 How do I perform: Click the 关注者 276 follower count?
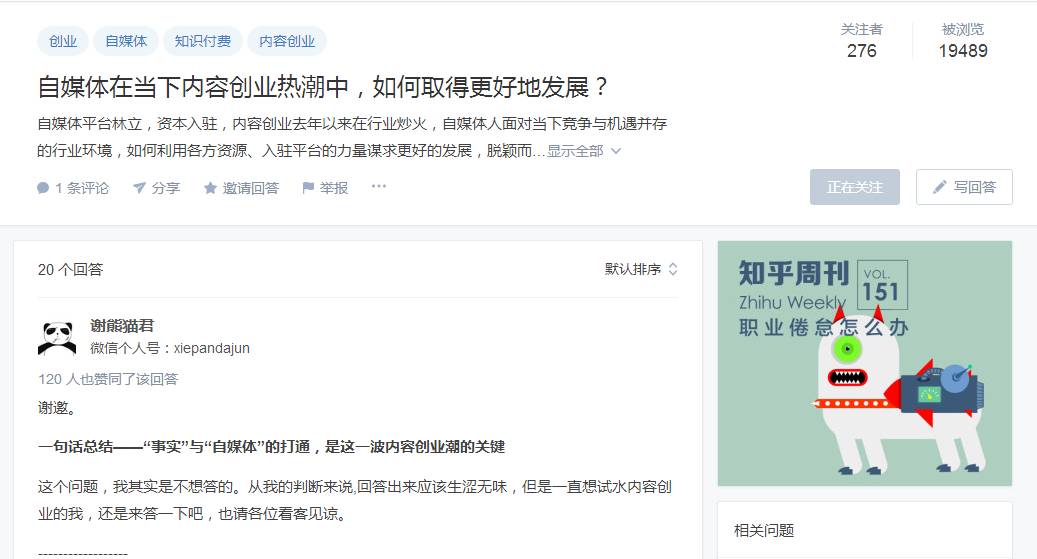coord(861,41)
